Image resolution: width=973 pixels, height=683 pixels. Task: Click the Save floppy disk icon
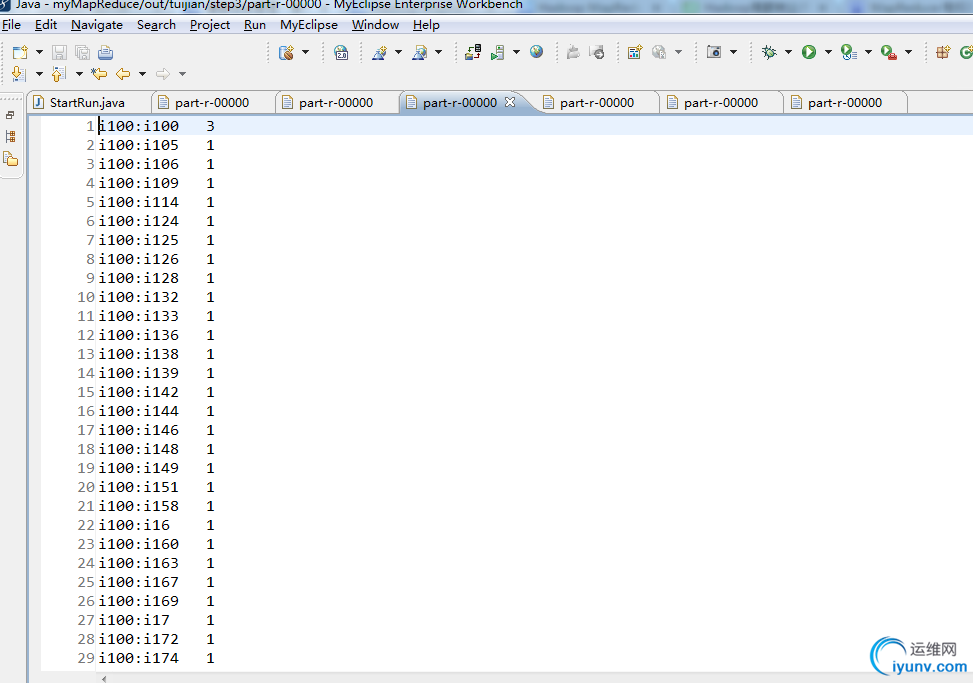pyautogui.click(x=59, y=52)
